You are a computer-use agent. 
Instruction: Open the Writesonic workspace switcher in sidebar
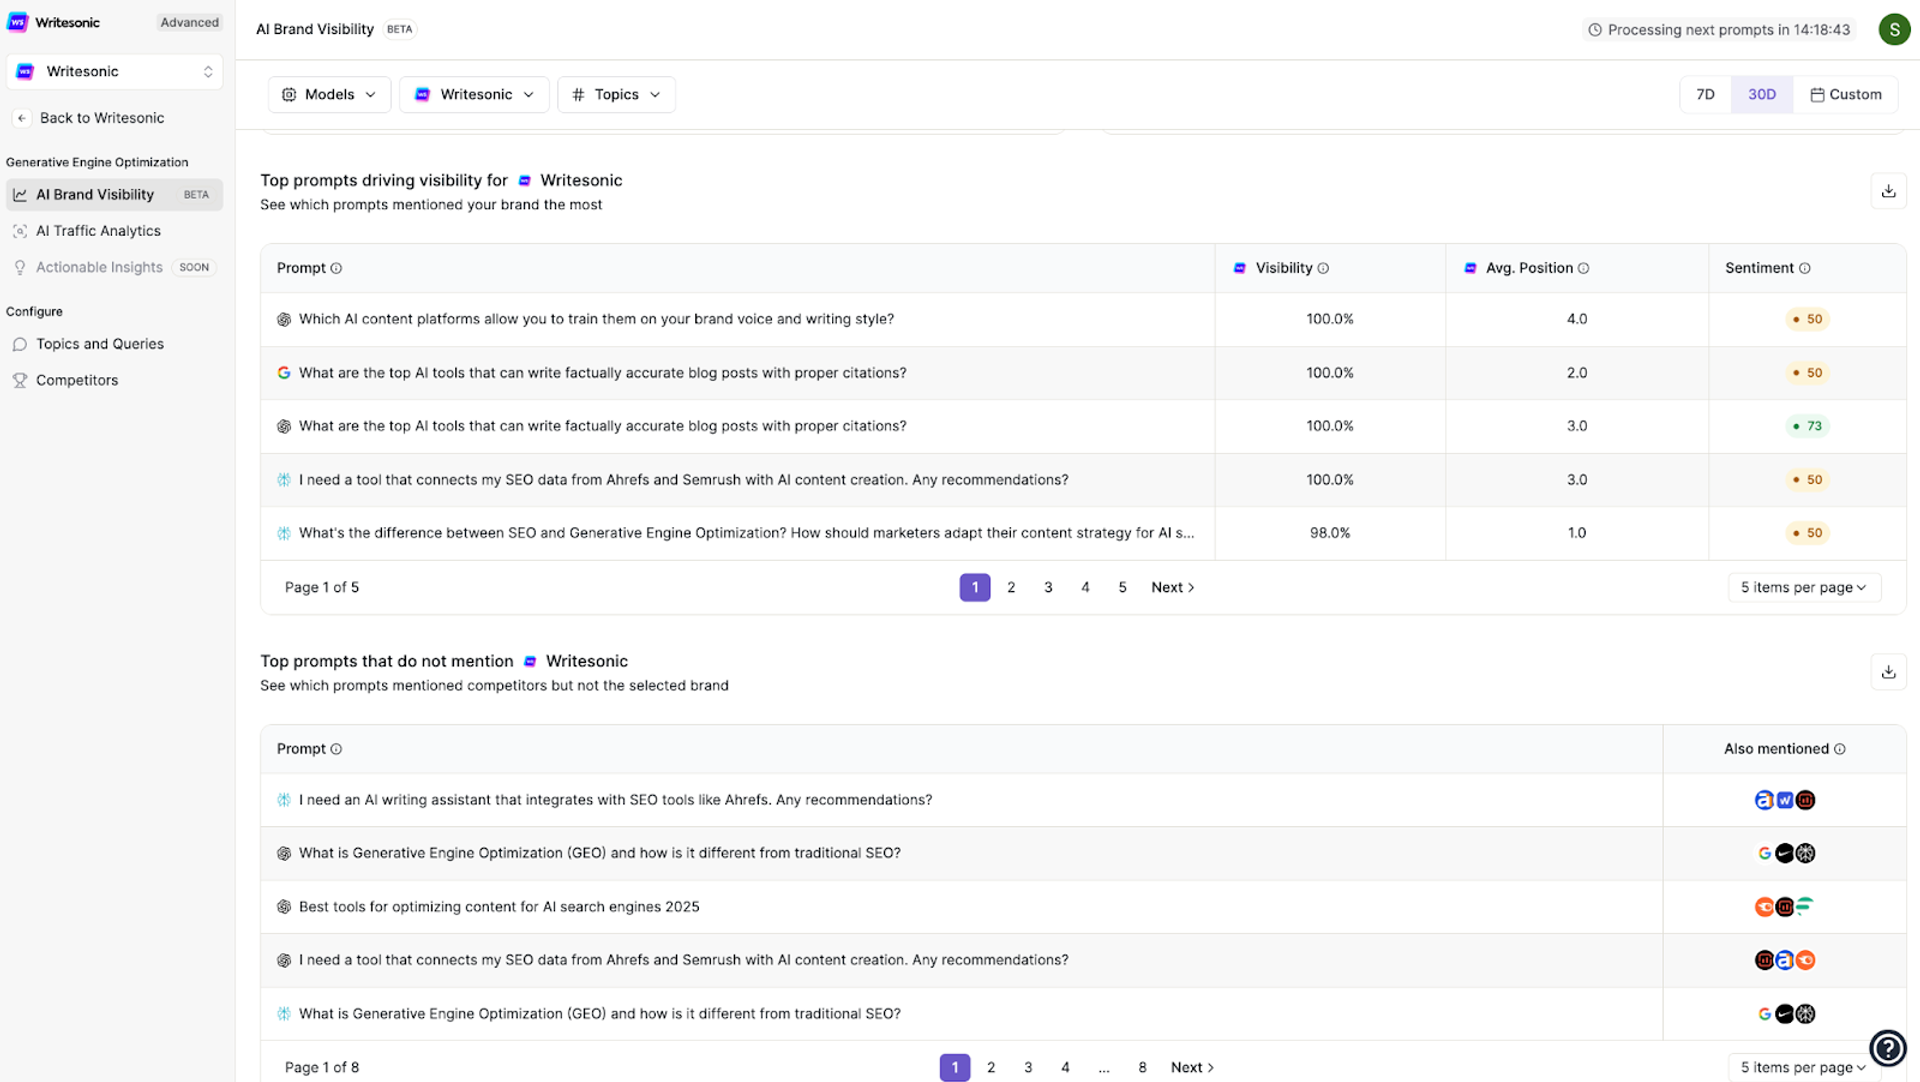[115, 72]
